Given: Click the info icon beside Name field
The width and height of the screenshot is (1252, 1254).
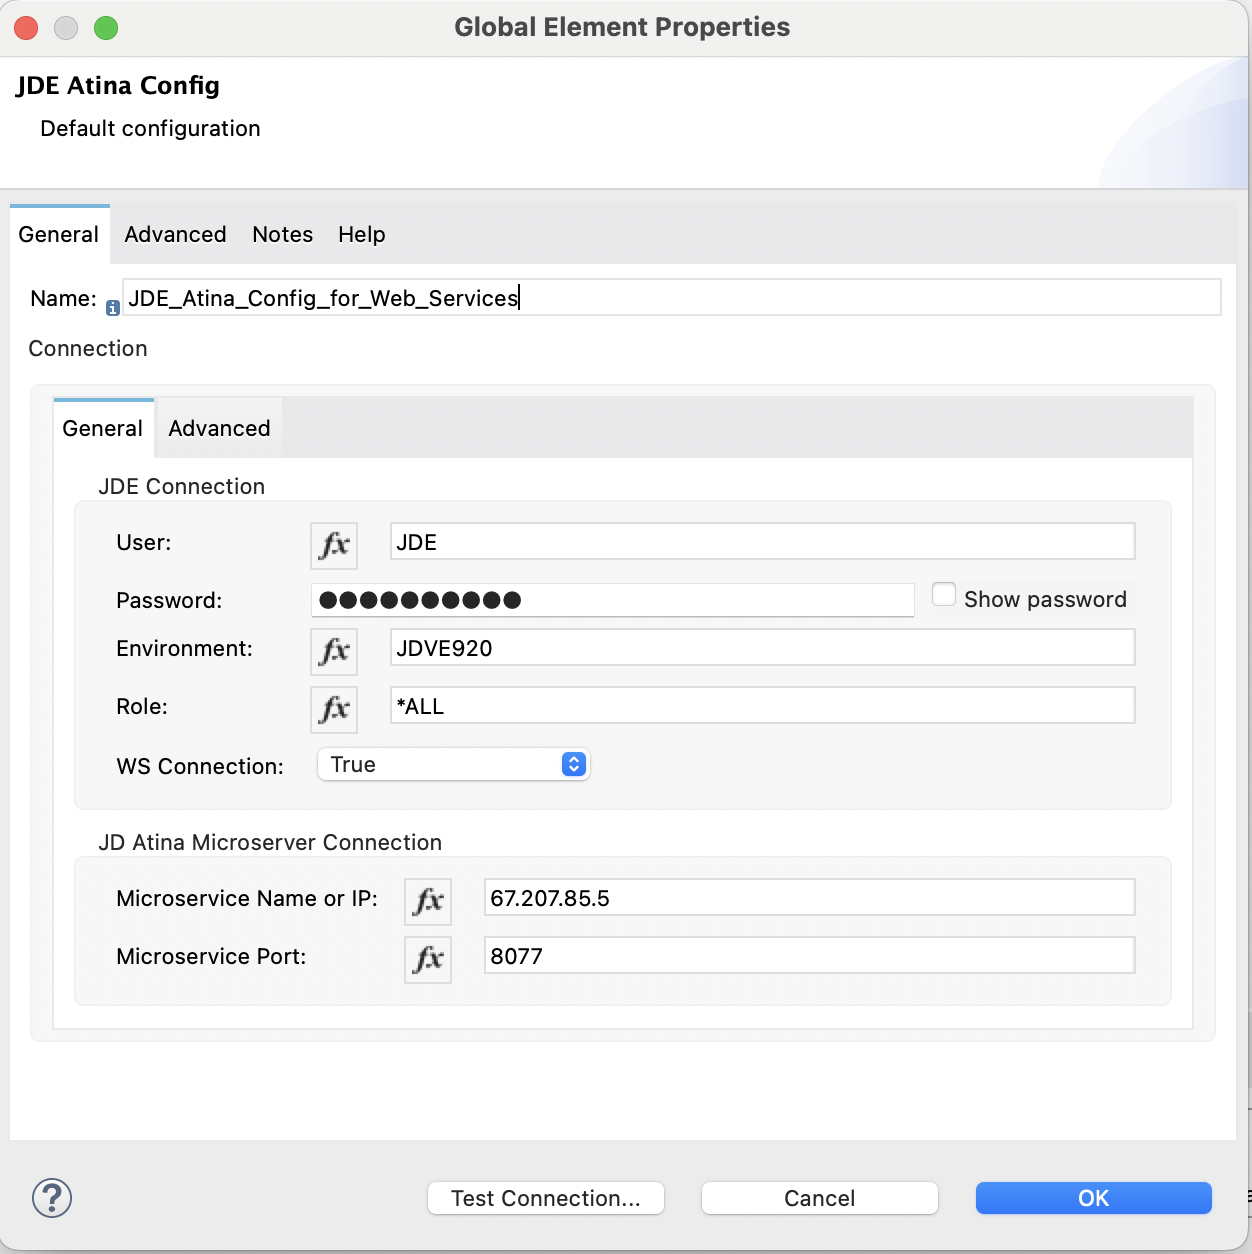Looking at the screenshot, I should 113,309.
